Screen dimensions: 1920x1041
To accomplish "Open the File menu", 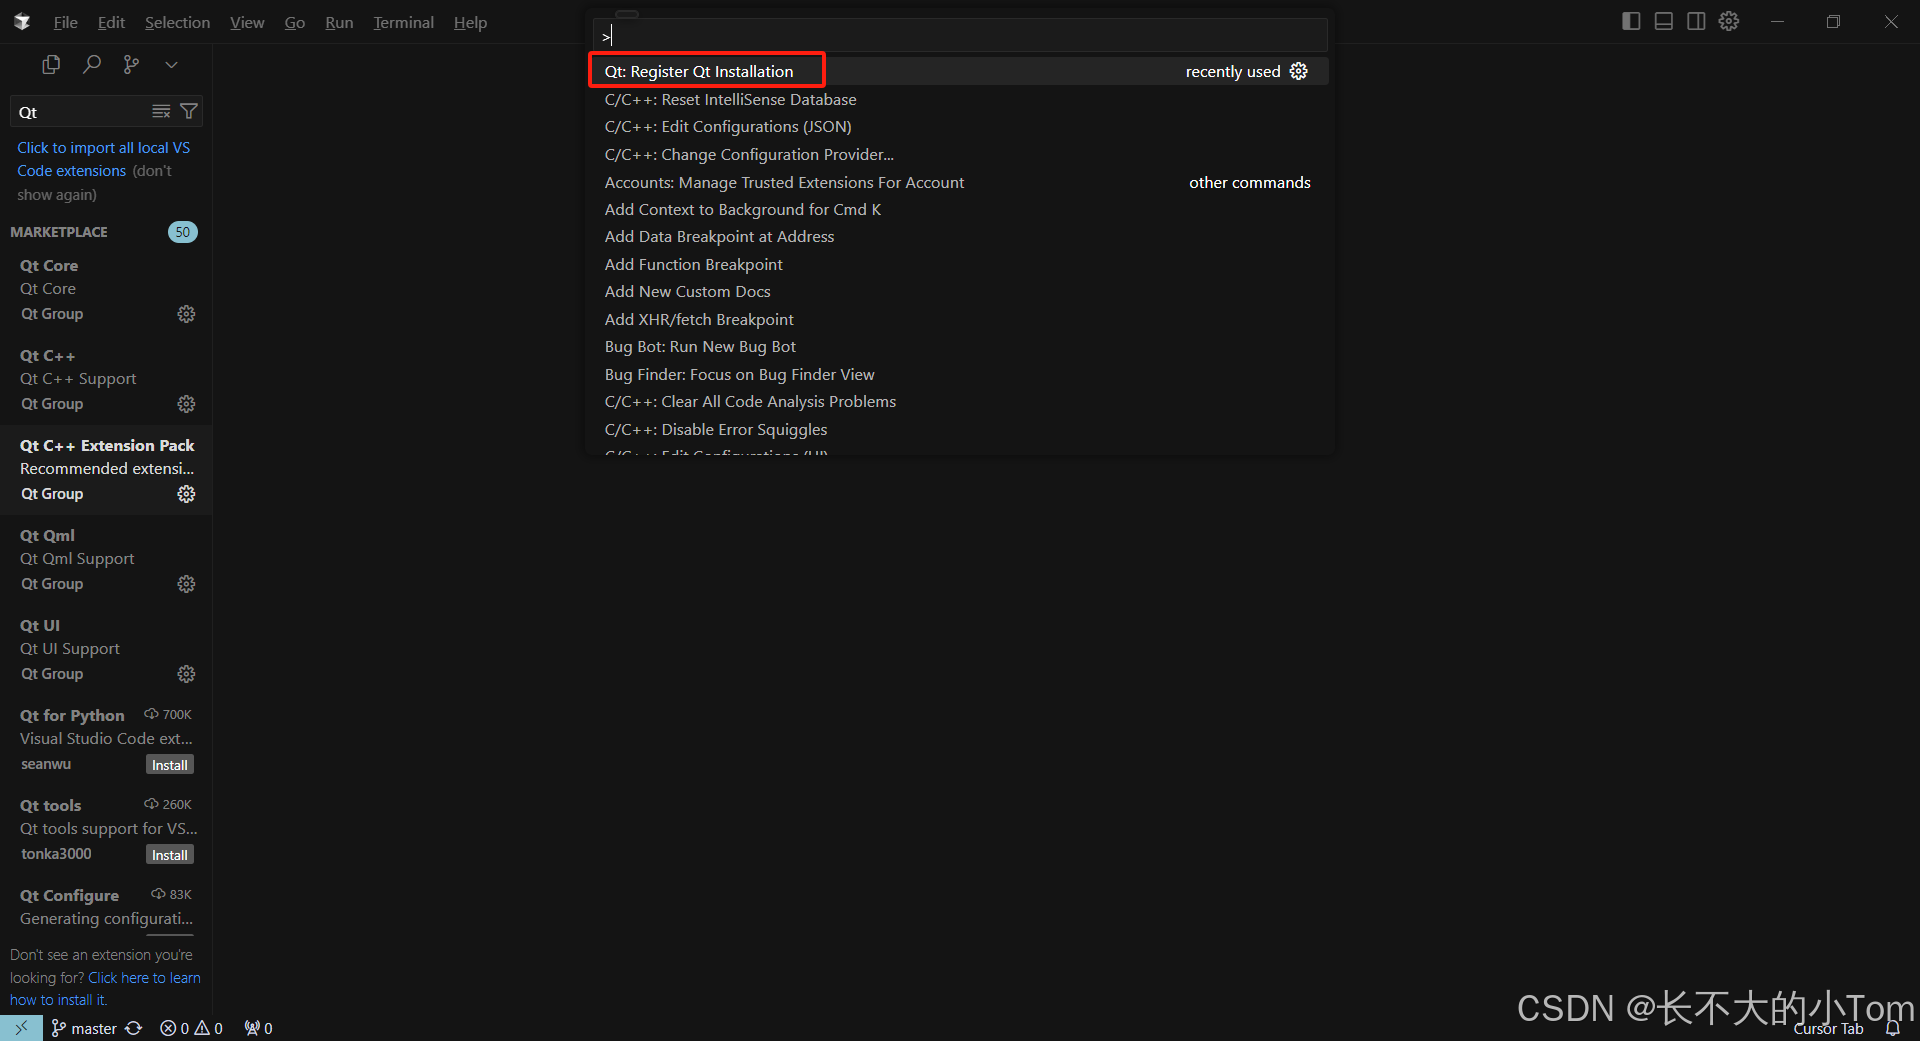I will [65, 22].
